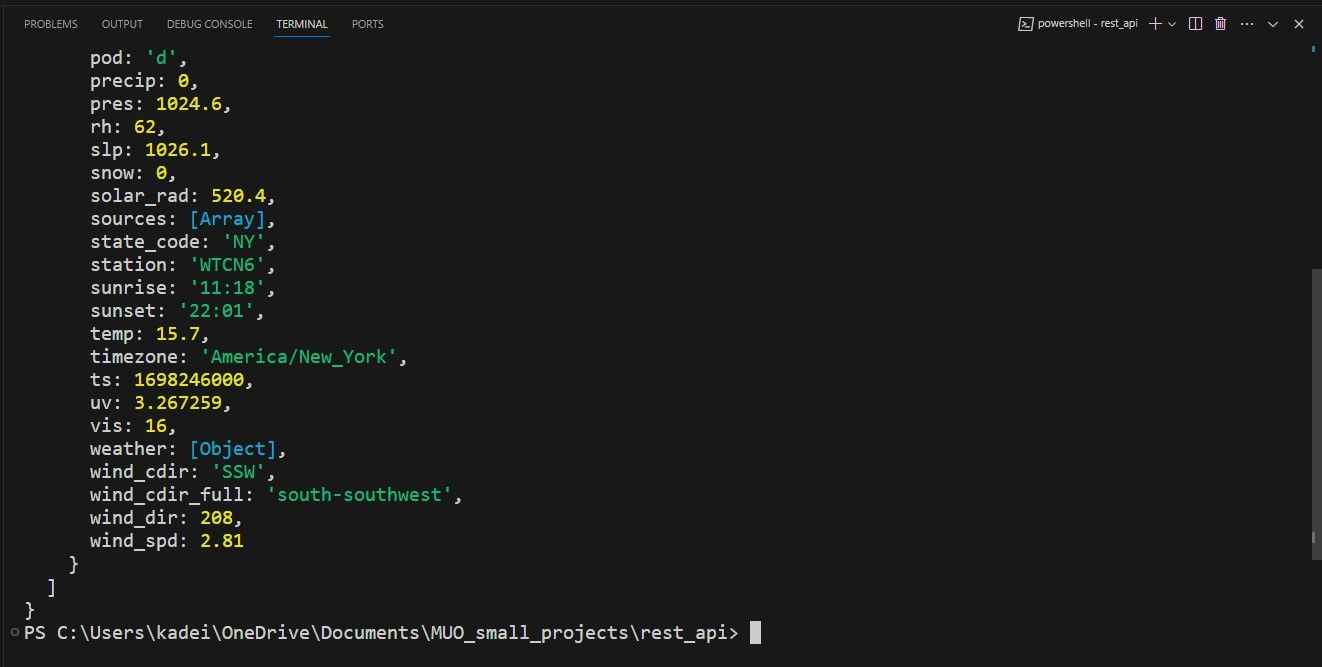The width and height of the screenshot is (1322, 667).
Task: Open the OUTPUT tab
Action: pyautogui.click(x=121, y=23)
